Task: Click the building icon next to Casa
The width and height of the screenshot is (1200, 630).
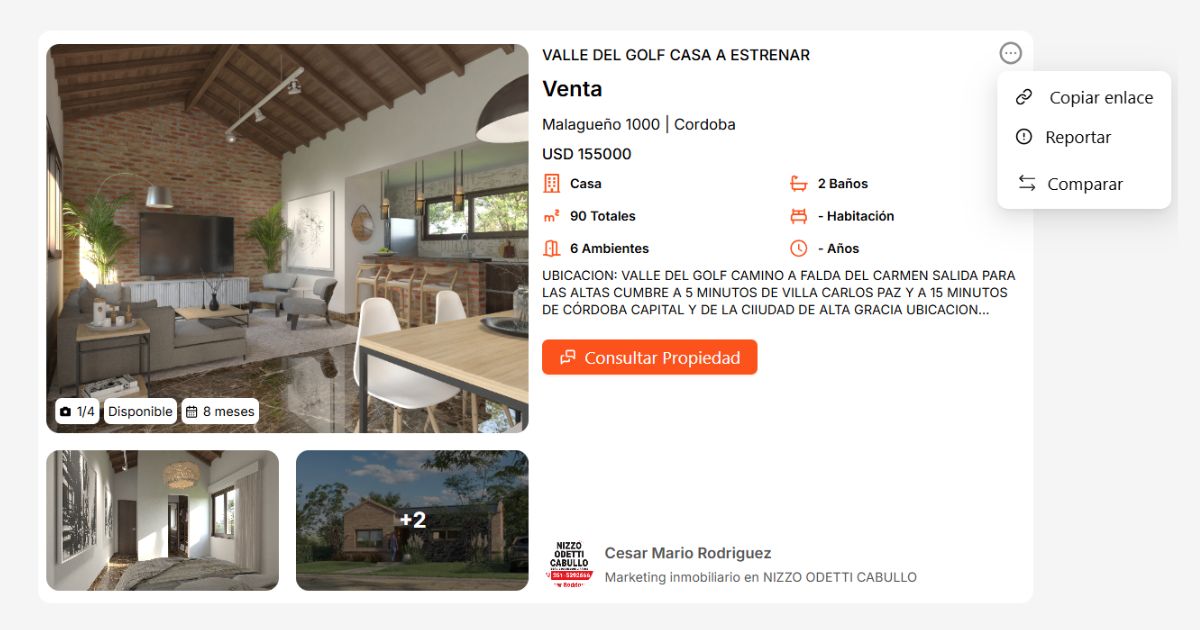Action: (x=551, y=183)
